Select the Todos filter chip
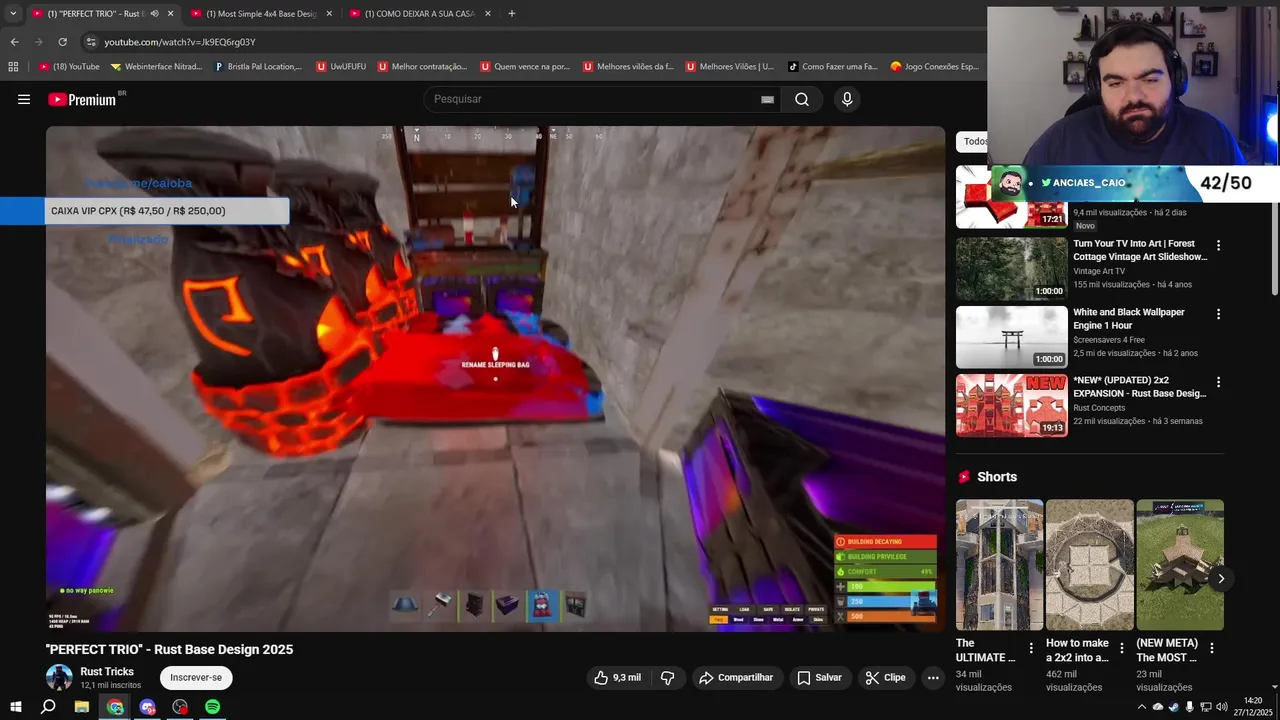 tap(974, 141)
